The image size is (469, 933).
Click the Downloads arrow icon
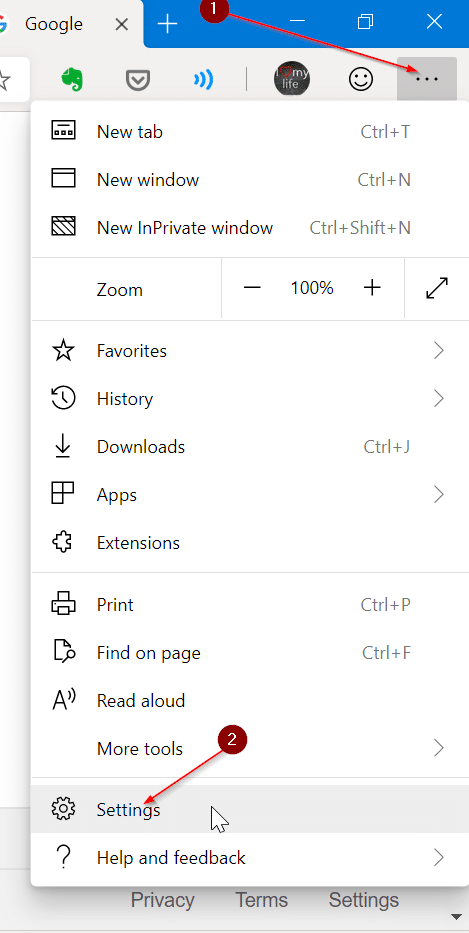click(x=63, y=447)
